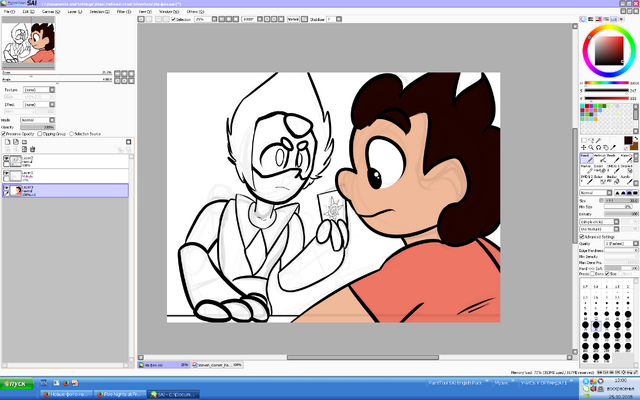Select the Pencil brush tool

[x=586, y=158]
